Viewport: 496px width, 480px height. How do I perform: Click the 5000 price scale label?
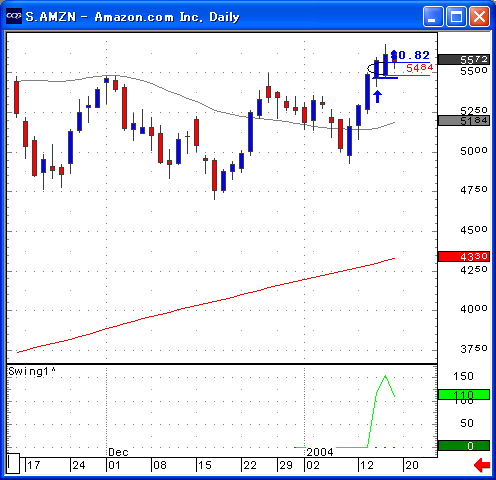pos(474,151)
